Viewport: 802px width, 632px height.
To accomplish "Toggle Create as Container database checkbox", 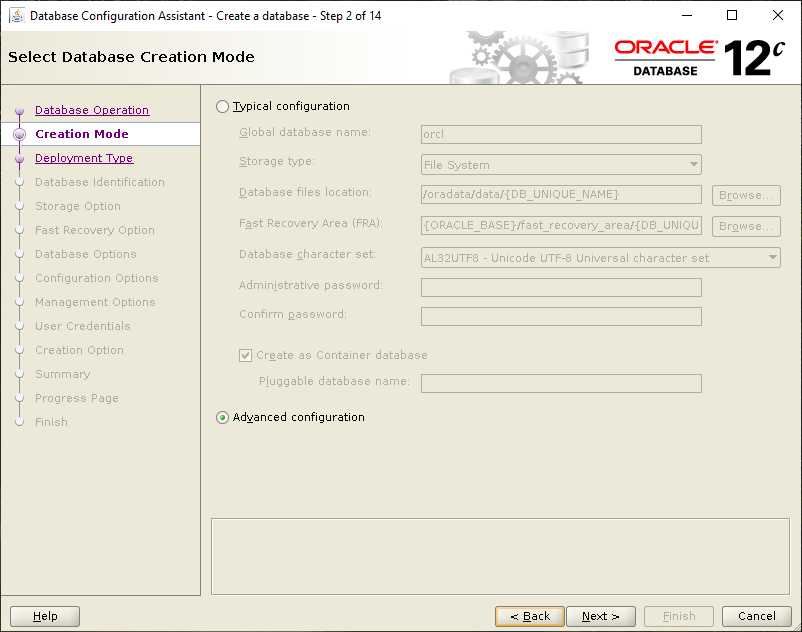I will pos(246,355).
